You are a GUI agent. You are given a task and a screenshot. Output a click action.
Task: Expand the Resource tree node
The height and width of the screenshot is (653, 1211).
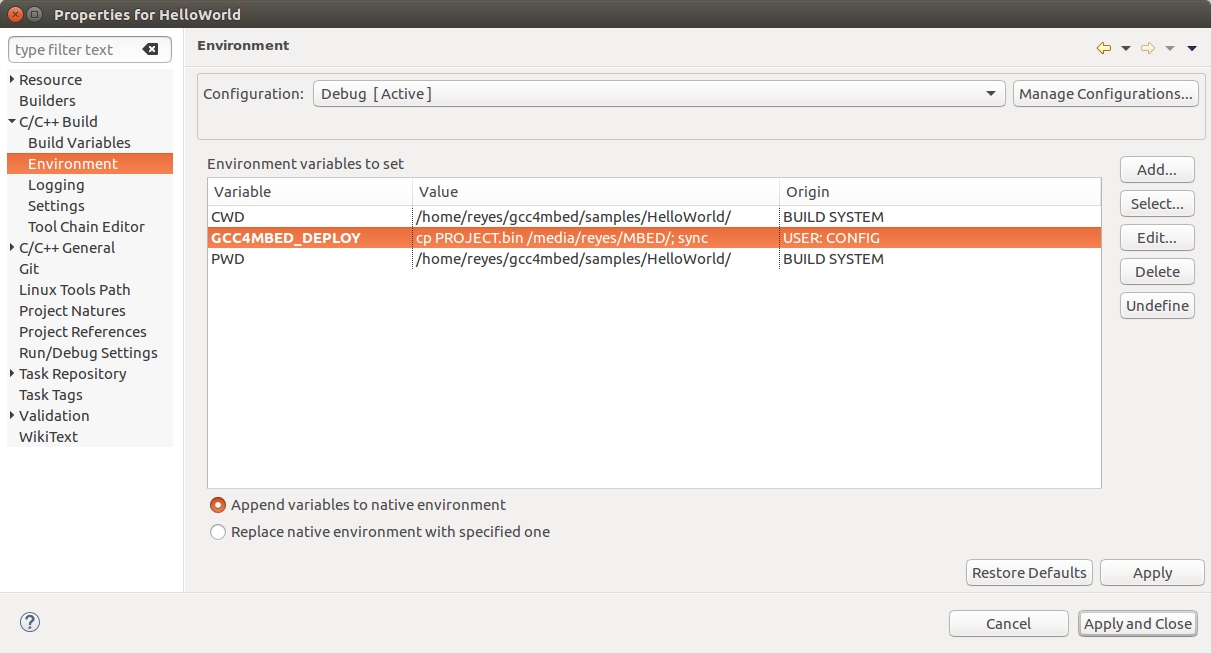tap(12, 80)
